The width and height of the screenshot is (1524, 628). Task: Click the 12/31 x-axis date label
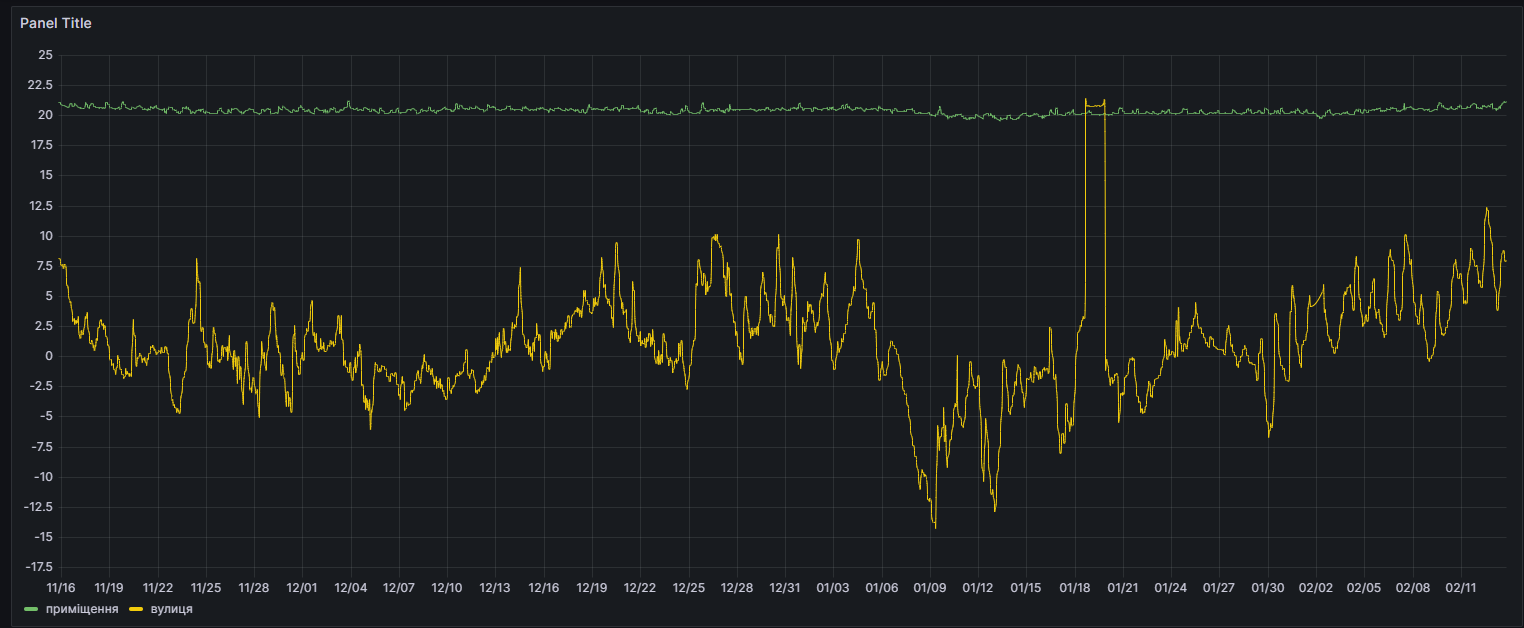coord(785,588)
